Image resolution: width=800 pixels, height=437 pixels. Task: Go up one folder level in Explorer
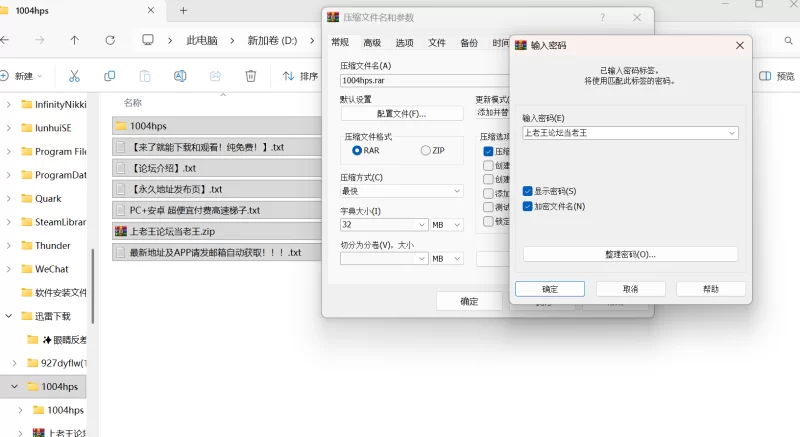pos(74,40)
